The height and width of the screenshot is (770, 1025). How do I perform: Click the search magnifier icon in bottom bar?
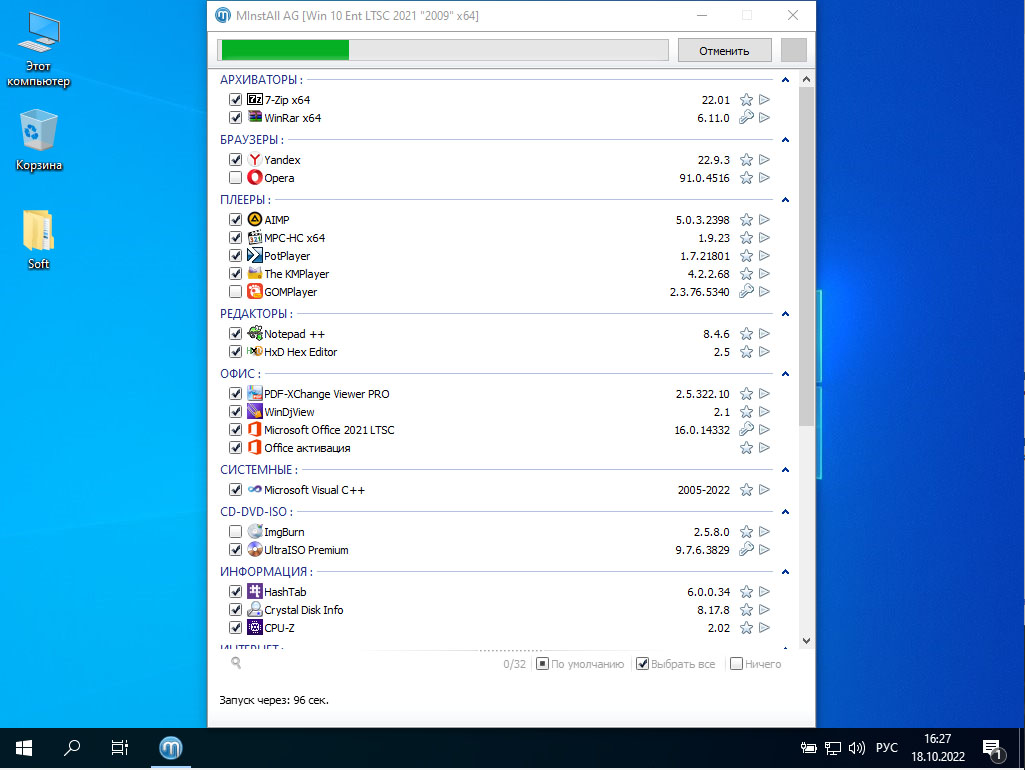236,663
